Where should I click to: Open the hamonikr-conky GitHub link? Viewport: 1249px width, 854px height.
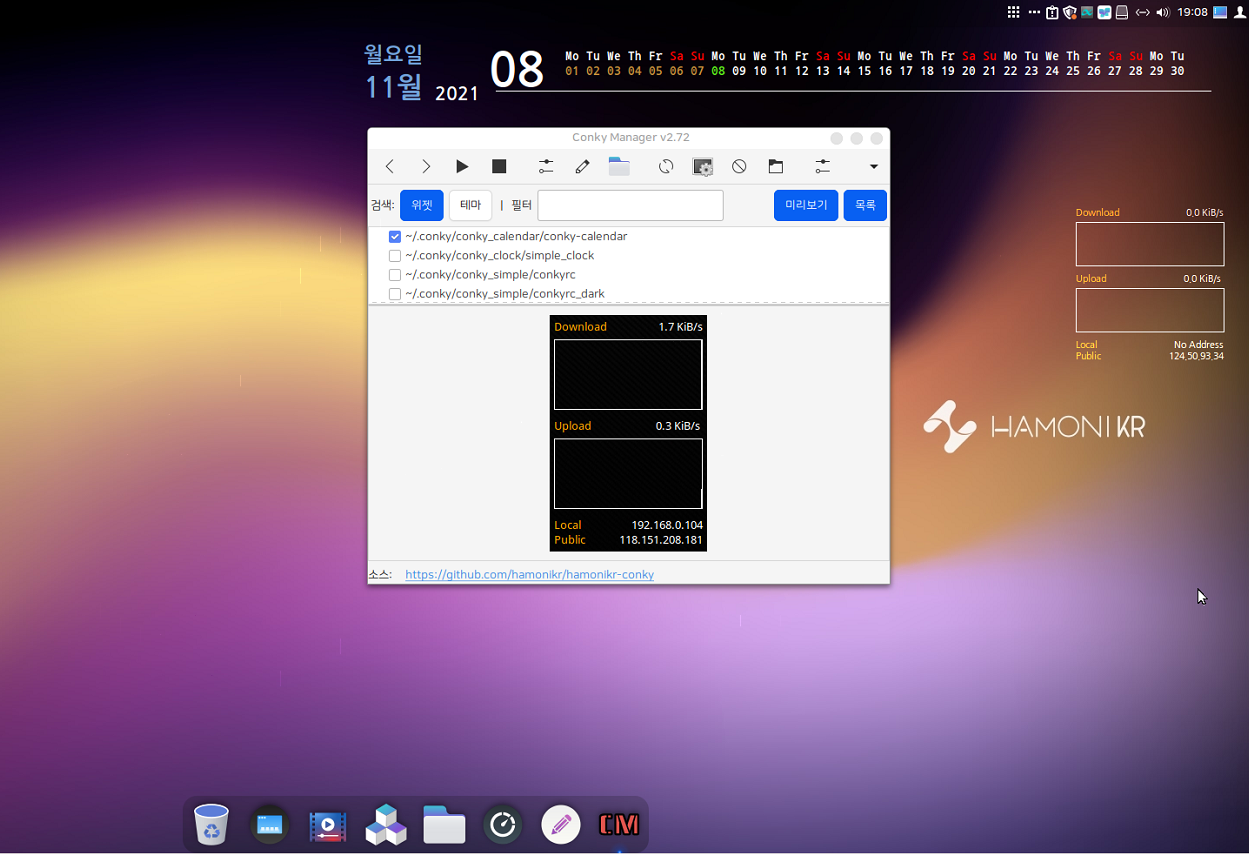(x=529, y=574)
